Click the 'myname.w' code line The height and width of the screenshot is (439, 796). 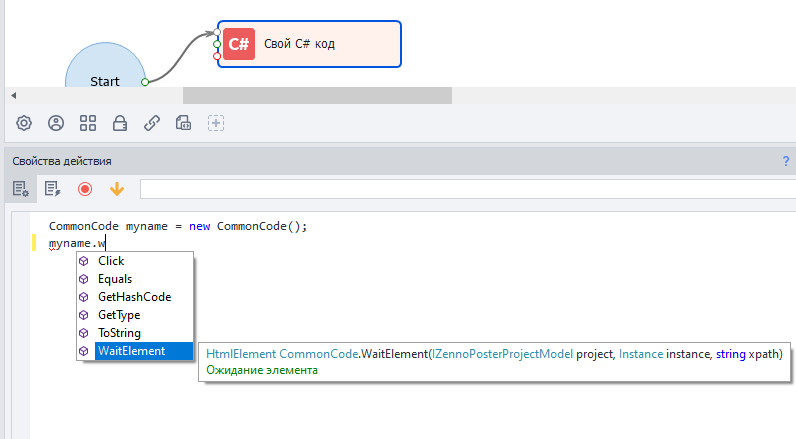coord(77,244)
